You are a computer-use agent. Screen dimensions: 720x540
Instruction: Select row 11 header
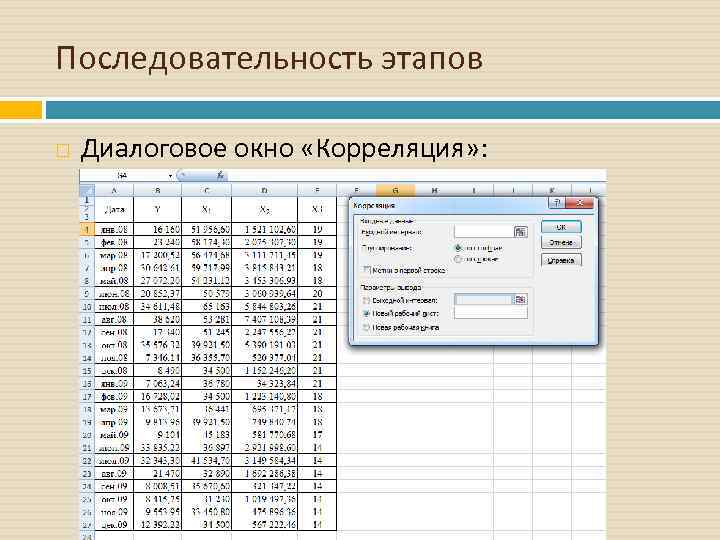(x=87, y=319)
